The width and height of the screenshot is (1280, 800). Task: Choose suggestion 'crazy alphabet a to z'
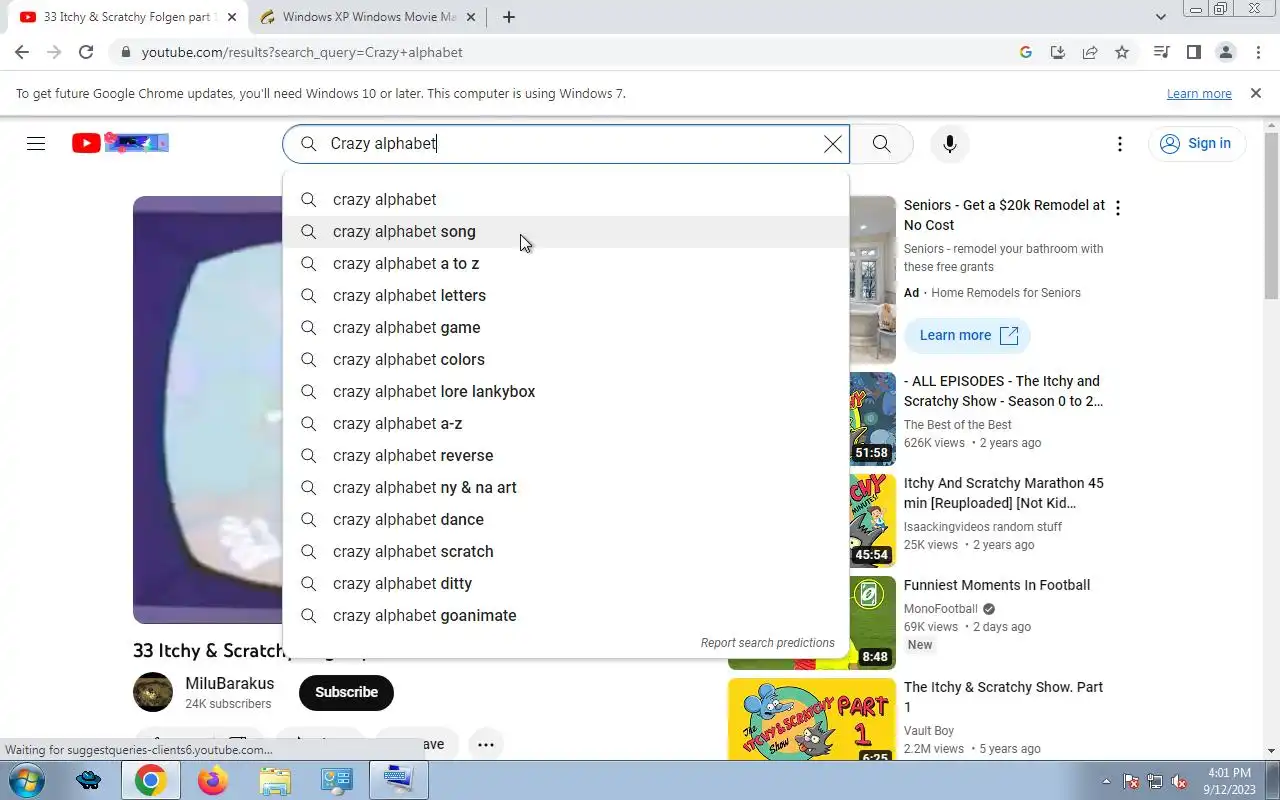566,263
